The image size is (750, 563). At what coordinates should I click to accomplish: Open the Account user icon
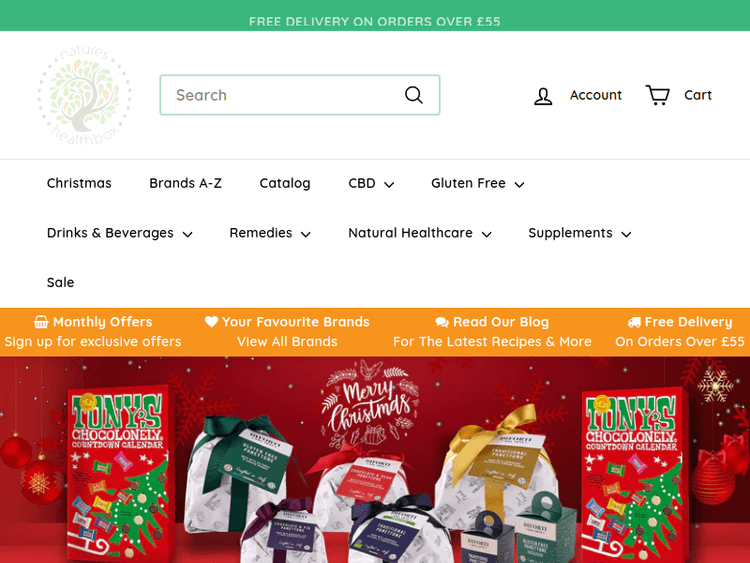click(543, 96)
